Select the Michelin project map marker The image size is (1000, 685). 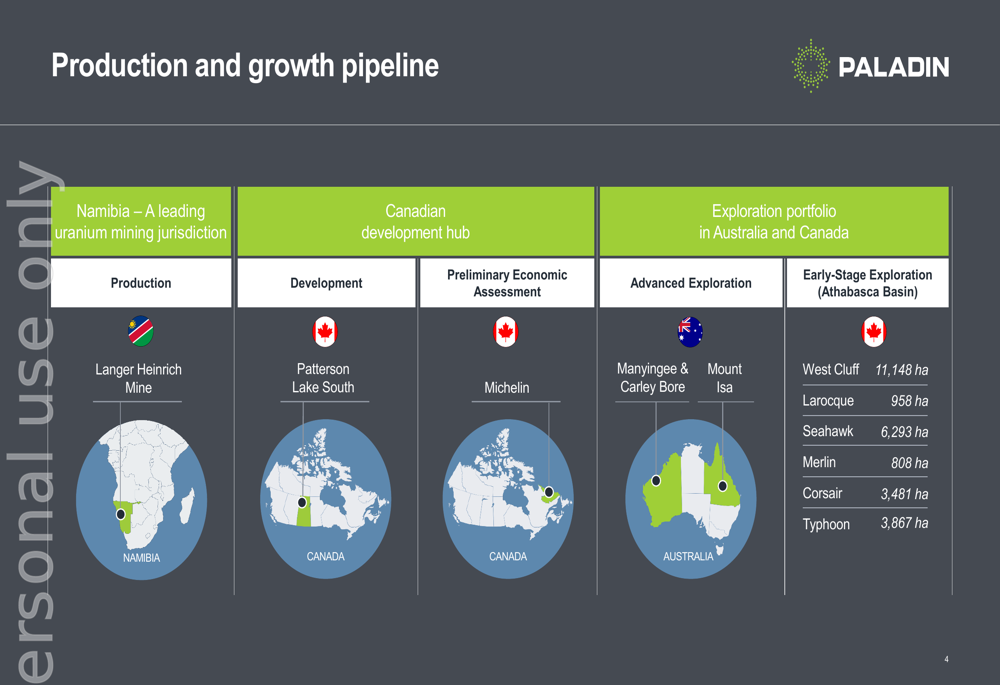tap(548, 492)
